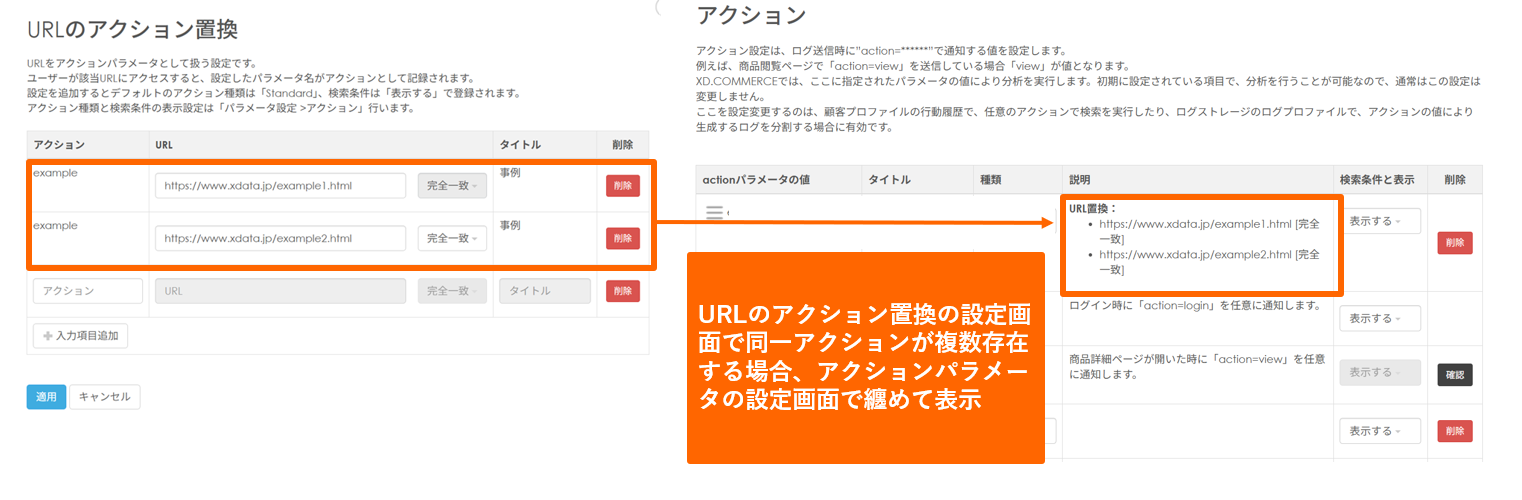Screen dimensions: 1522x500
Task: Click the greyed 表示する dropdown beside 確認
Action: 1379,373
